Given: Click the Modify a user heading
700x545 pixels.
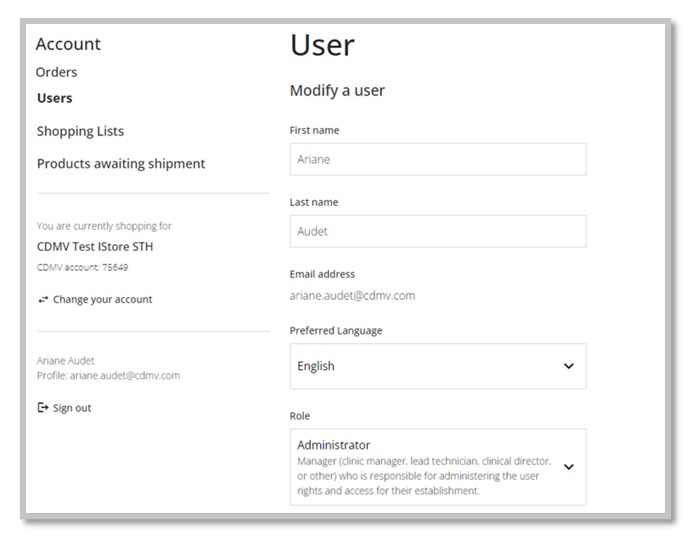Looking at the screenshot, I should [337, 91].
